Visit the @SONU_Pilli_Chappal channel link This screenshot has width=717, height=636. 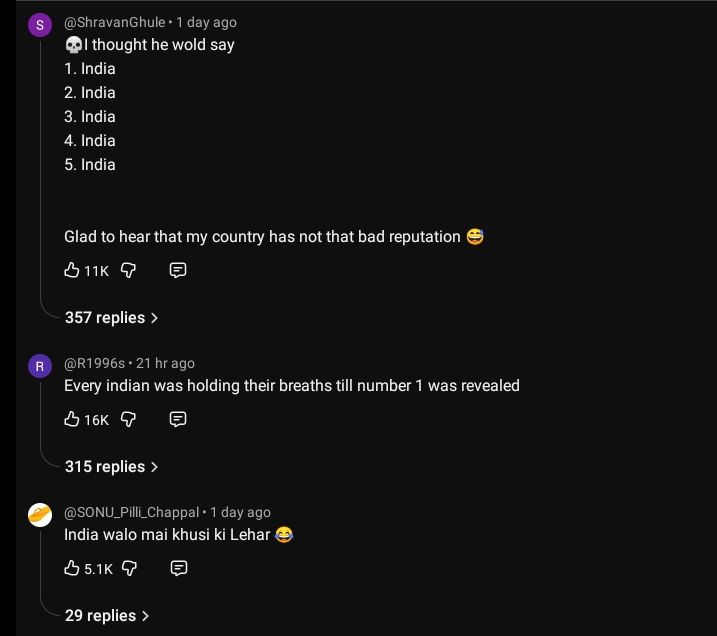[131, 512]
